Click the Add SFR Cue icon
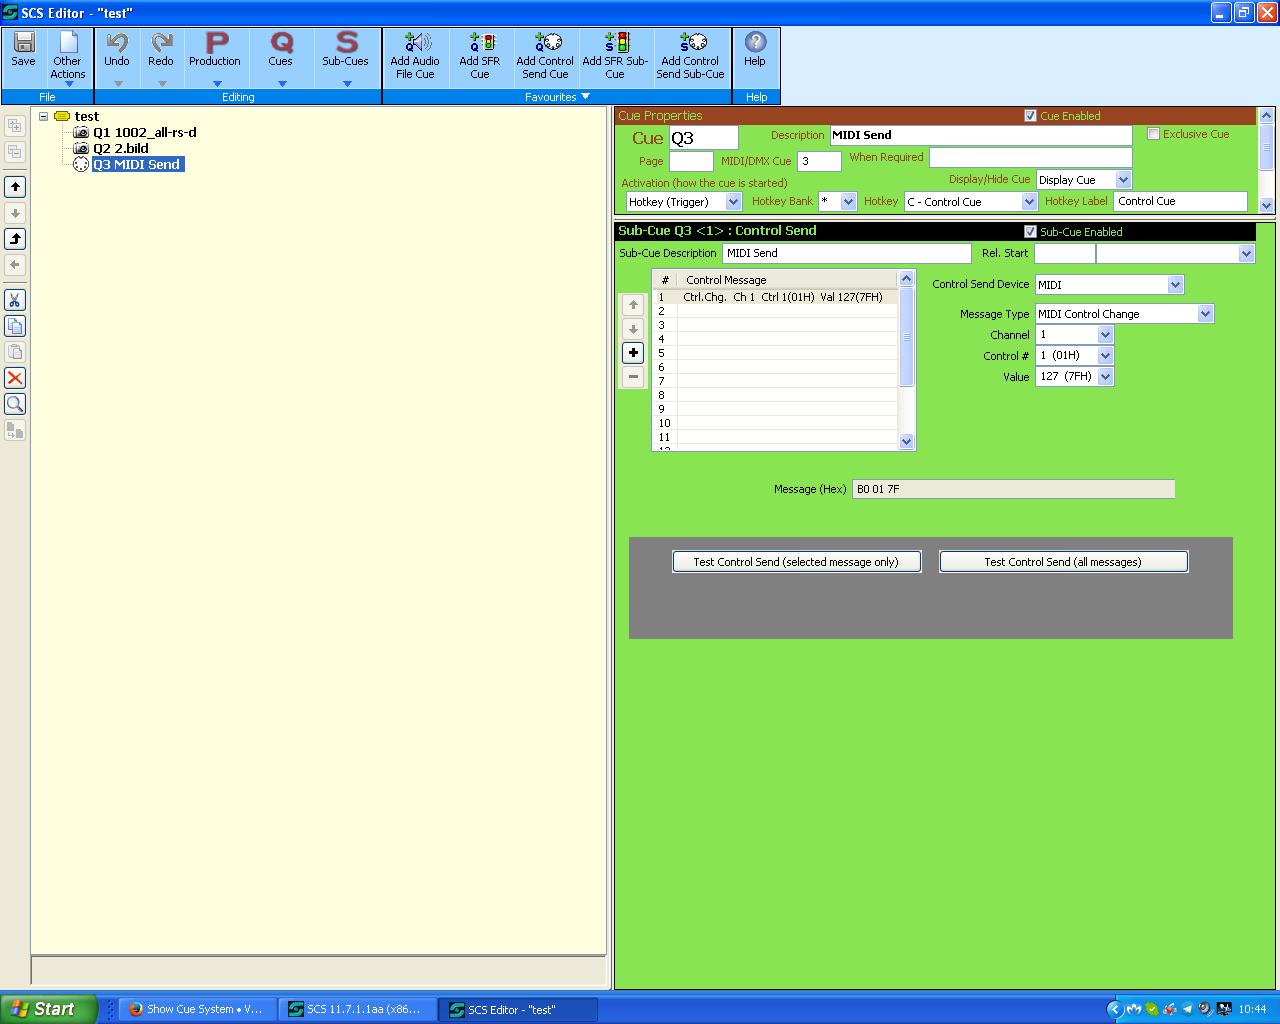 tap(480, 43)
